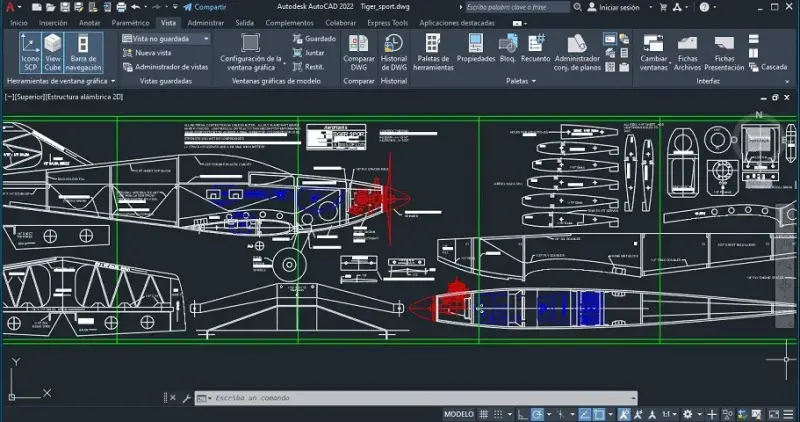Switch to the Inserción ribbon tab
This screenshot has width=800, height=422.
pos(53,23)
